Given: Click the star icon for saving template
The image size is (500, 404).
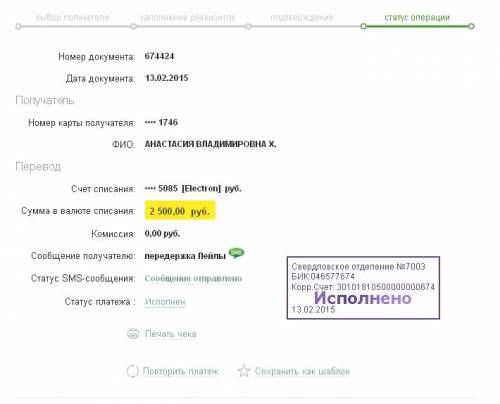Looking at the screenshot, I should point(244,371).
